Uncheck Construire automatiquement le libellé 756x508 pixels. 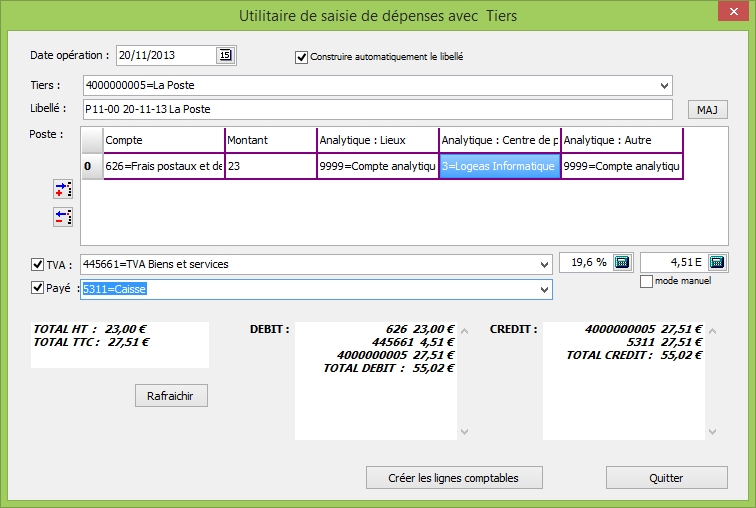(x=301, y=57)
